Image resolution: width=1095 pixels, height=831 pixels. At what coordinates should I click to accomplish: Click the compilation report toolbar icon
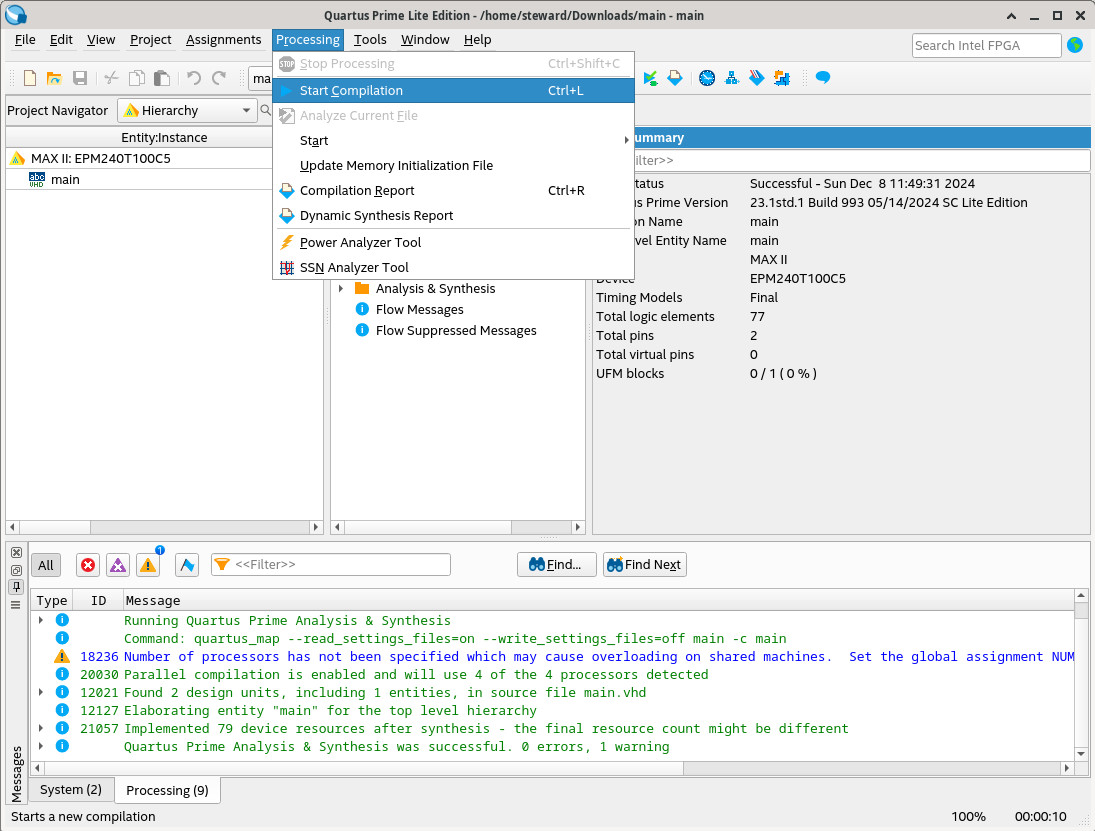point(675,78)
